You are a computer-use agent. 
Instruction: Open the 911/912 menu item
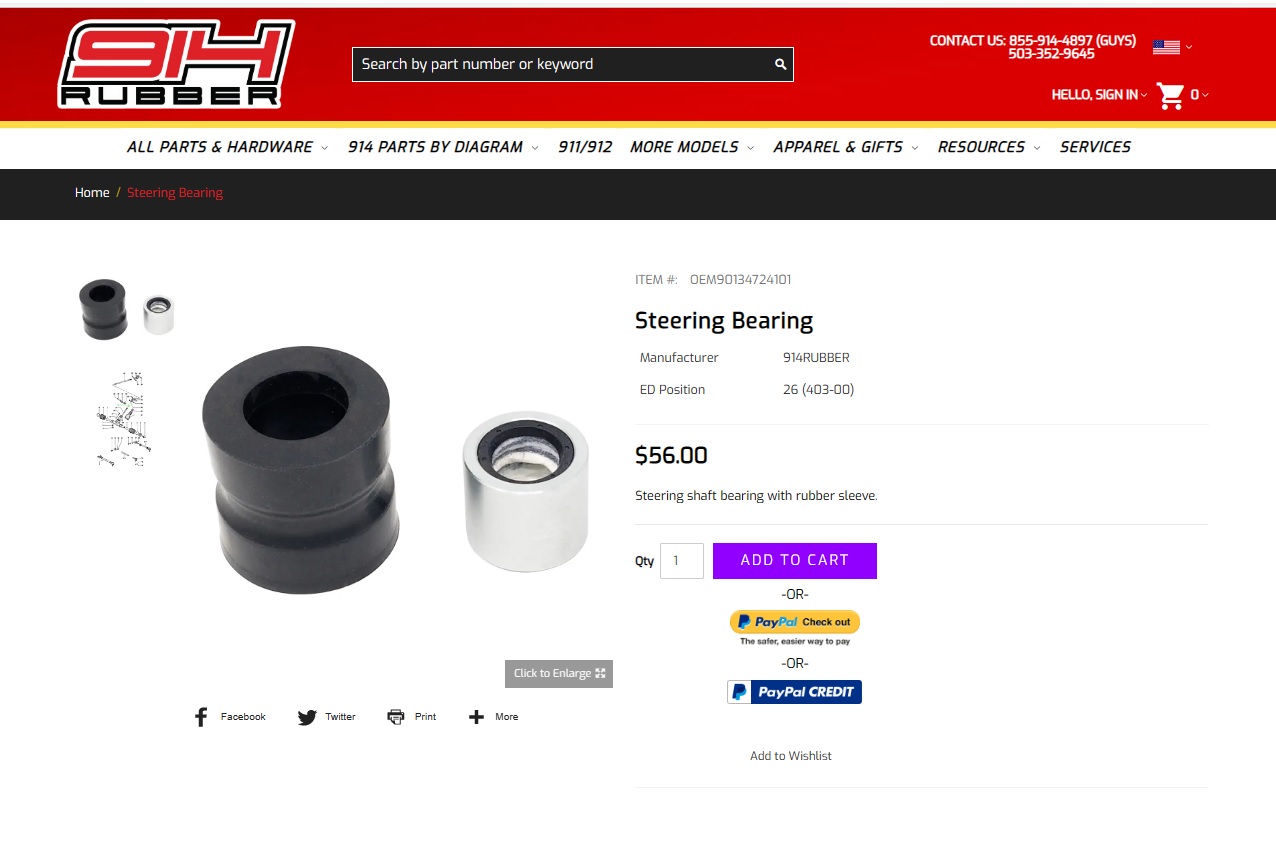tap(585, 147)
